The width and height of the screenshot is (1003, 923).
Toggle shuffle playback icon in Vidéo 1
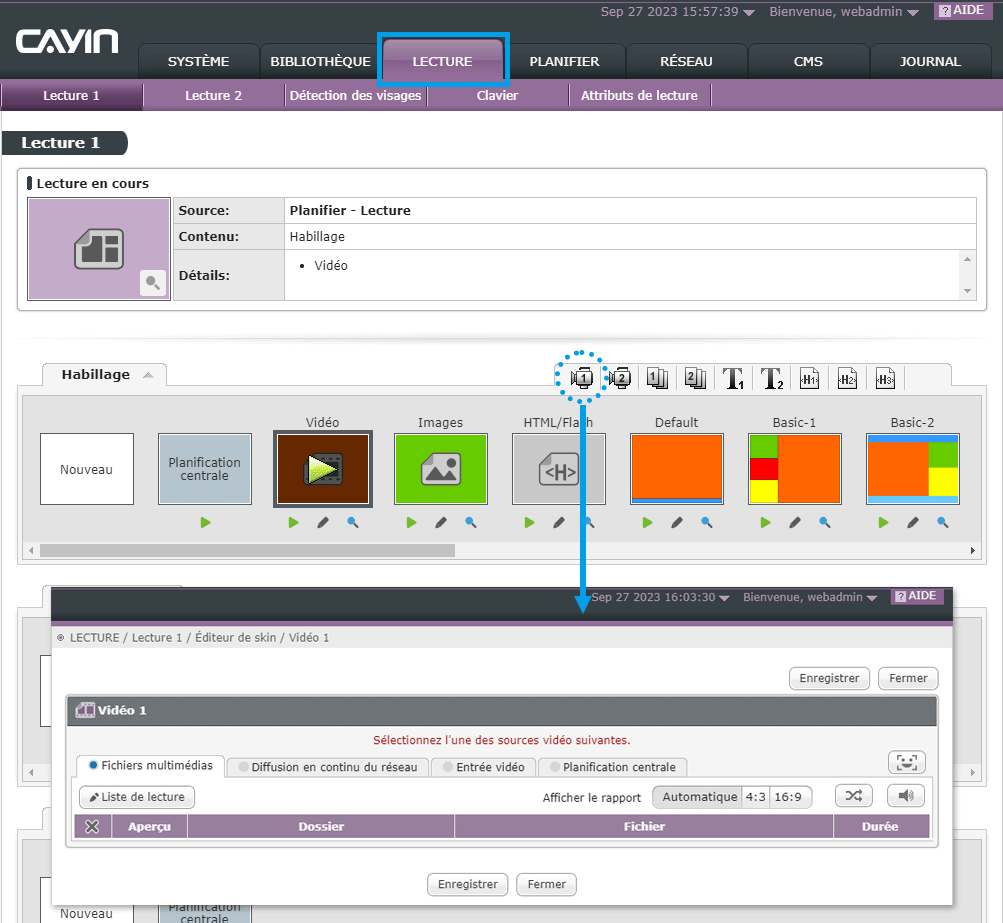tap(854, 796)
